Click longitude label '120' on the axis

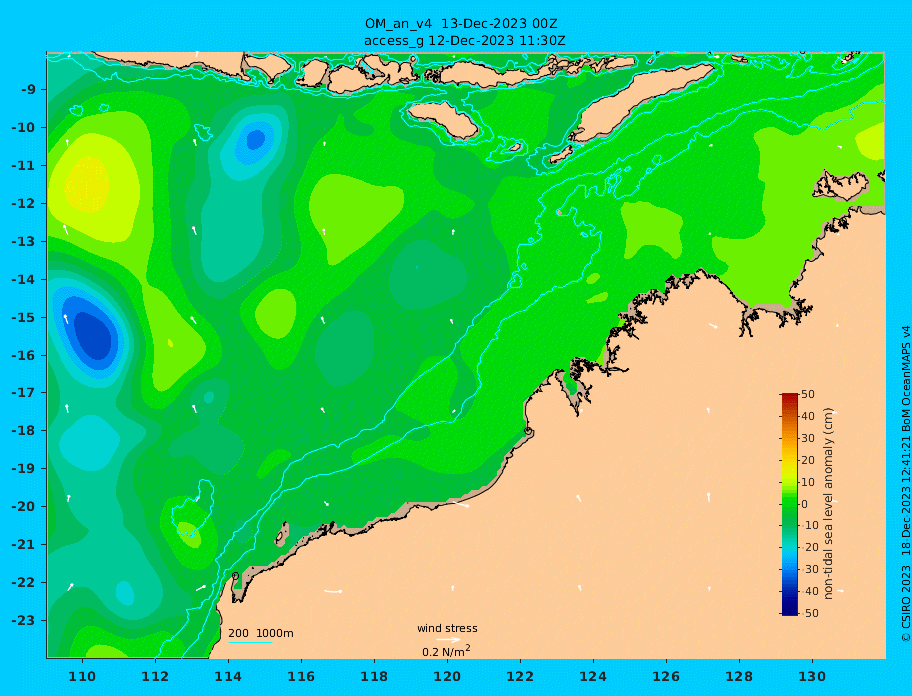(x=447, y=676)
